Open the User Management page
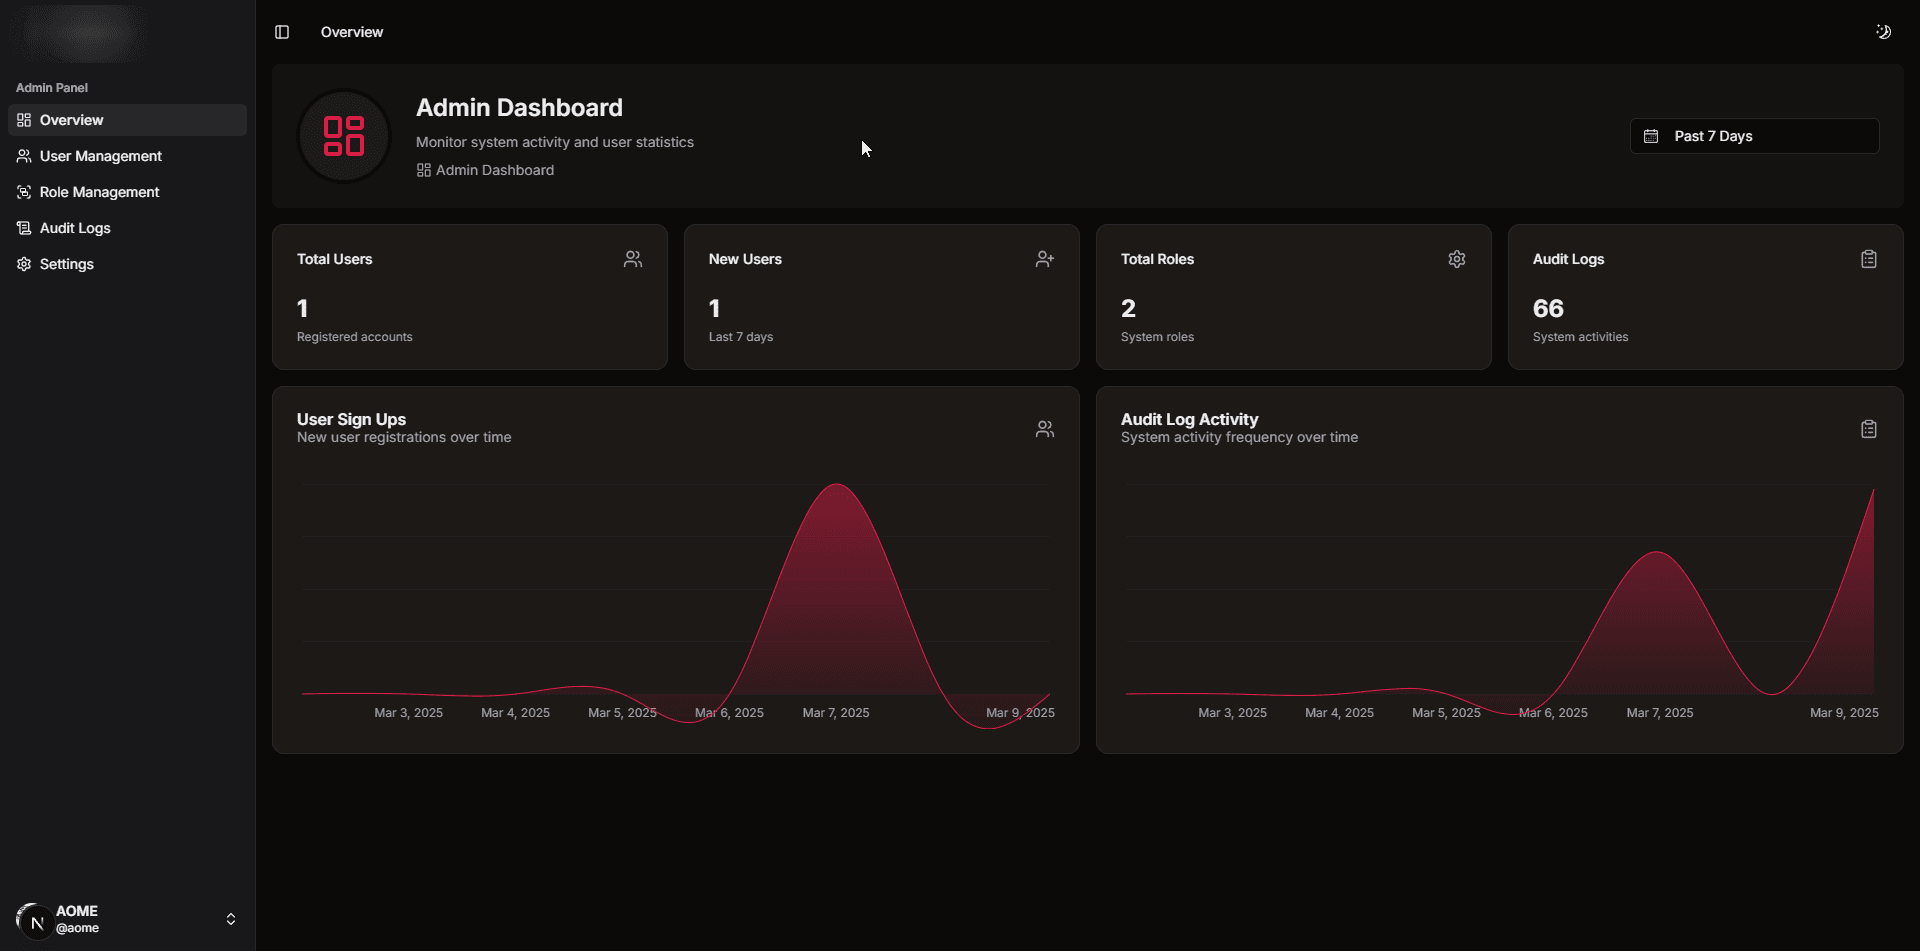 tap(100, 156)
